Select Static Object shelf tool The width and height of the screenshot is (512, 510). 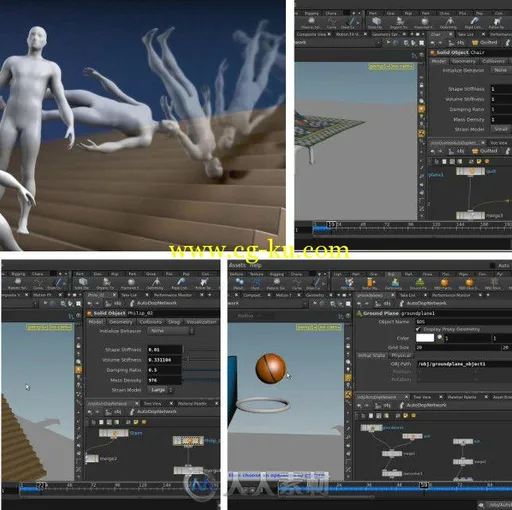[x=370, y=284]
